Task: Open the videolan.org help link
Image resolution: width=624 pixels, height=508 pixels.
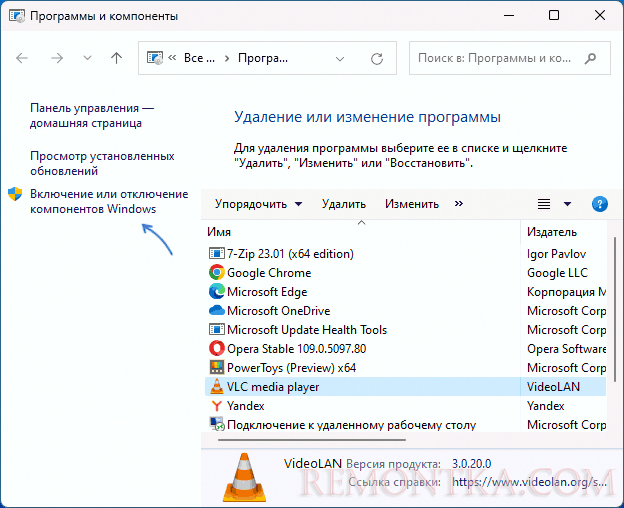Action: coord(529,482)
